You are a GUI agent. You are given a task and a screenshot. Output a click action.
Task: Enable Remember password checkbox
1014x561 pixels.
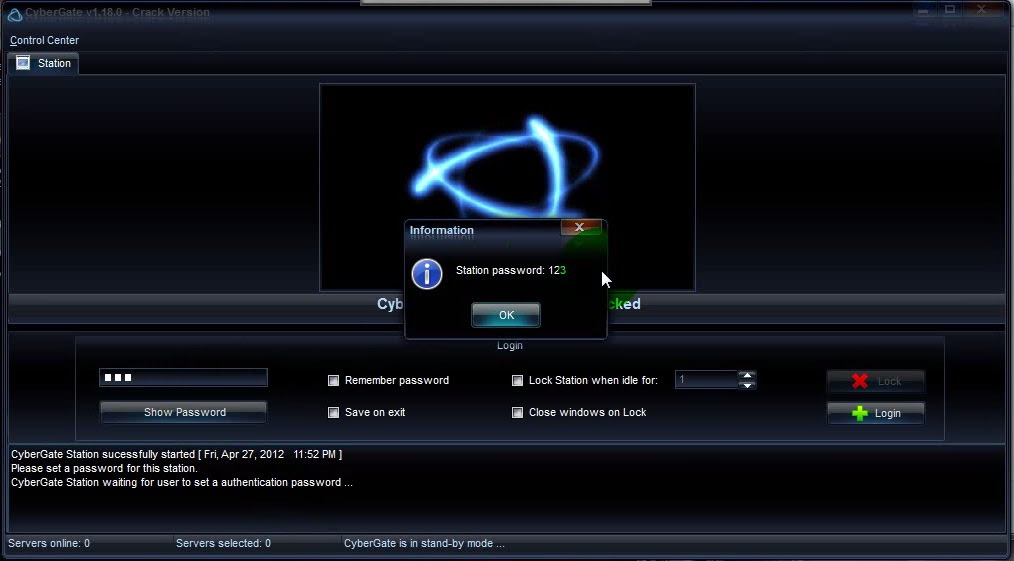pos(333,381)
